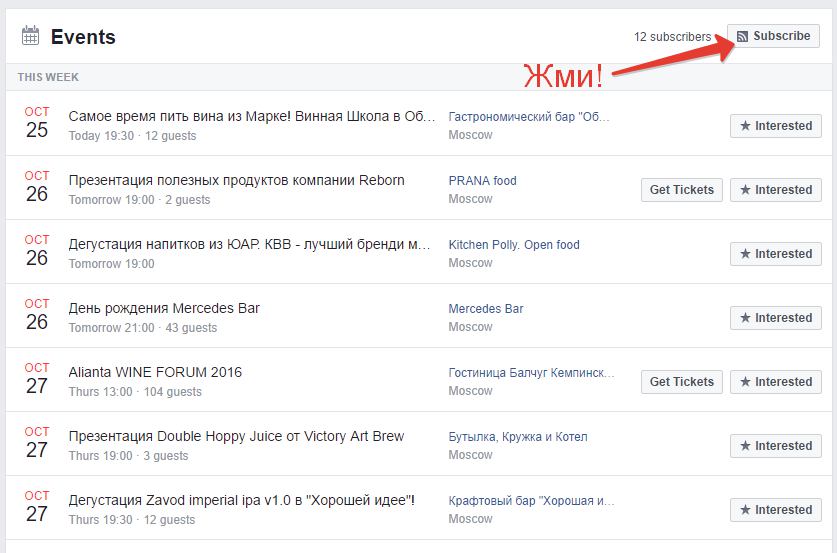Click 'Thurs 13:00 · 104 guests' text
837x553 pixels.
click(x=135, y=392)
